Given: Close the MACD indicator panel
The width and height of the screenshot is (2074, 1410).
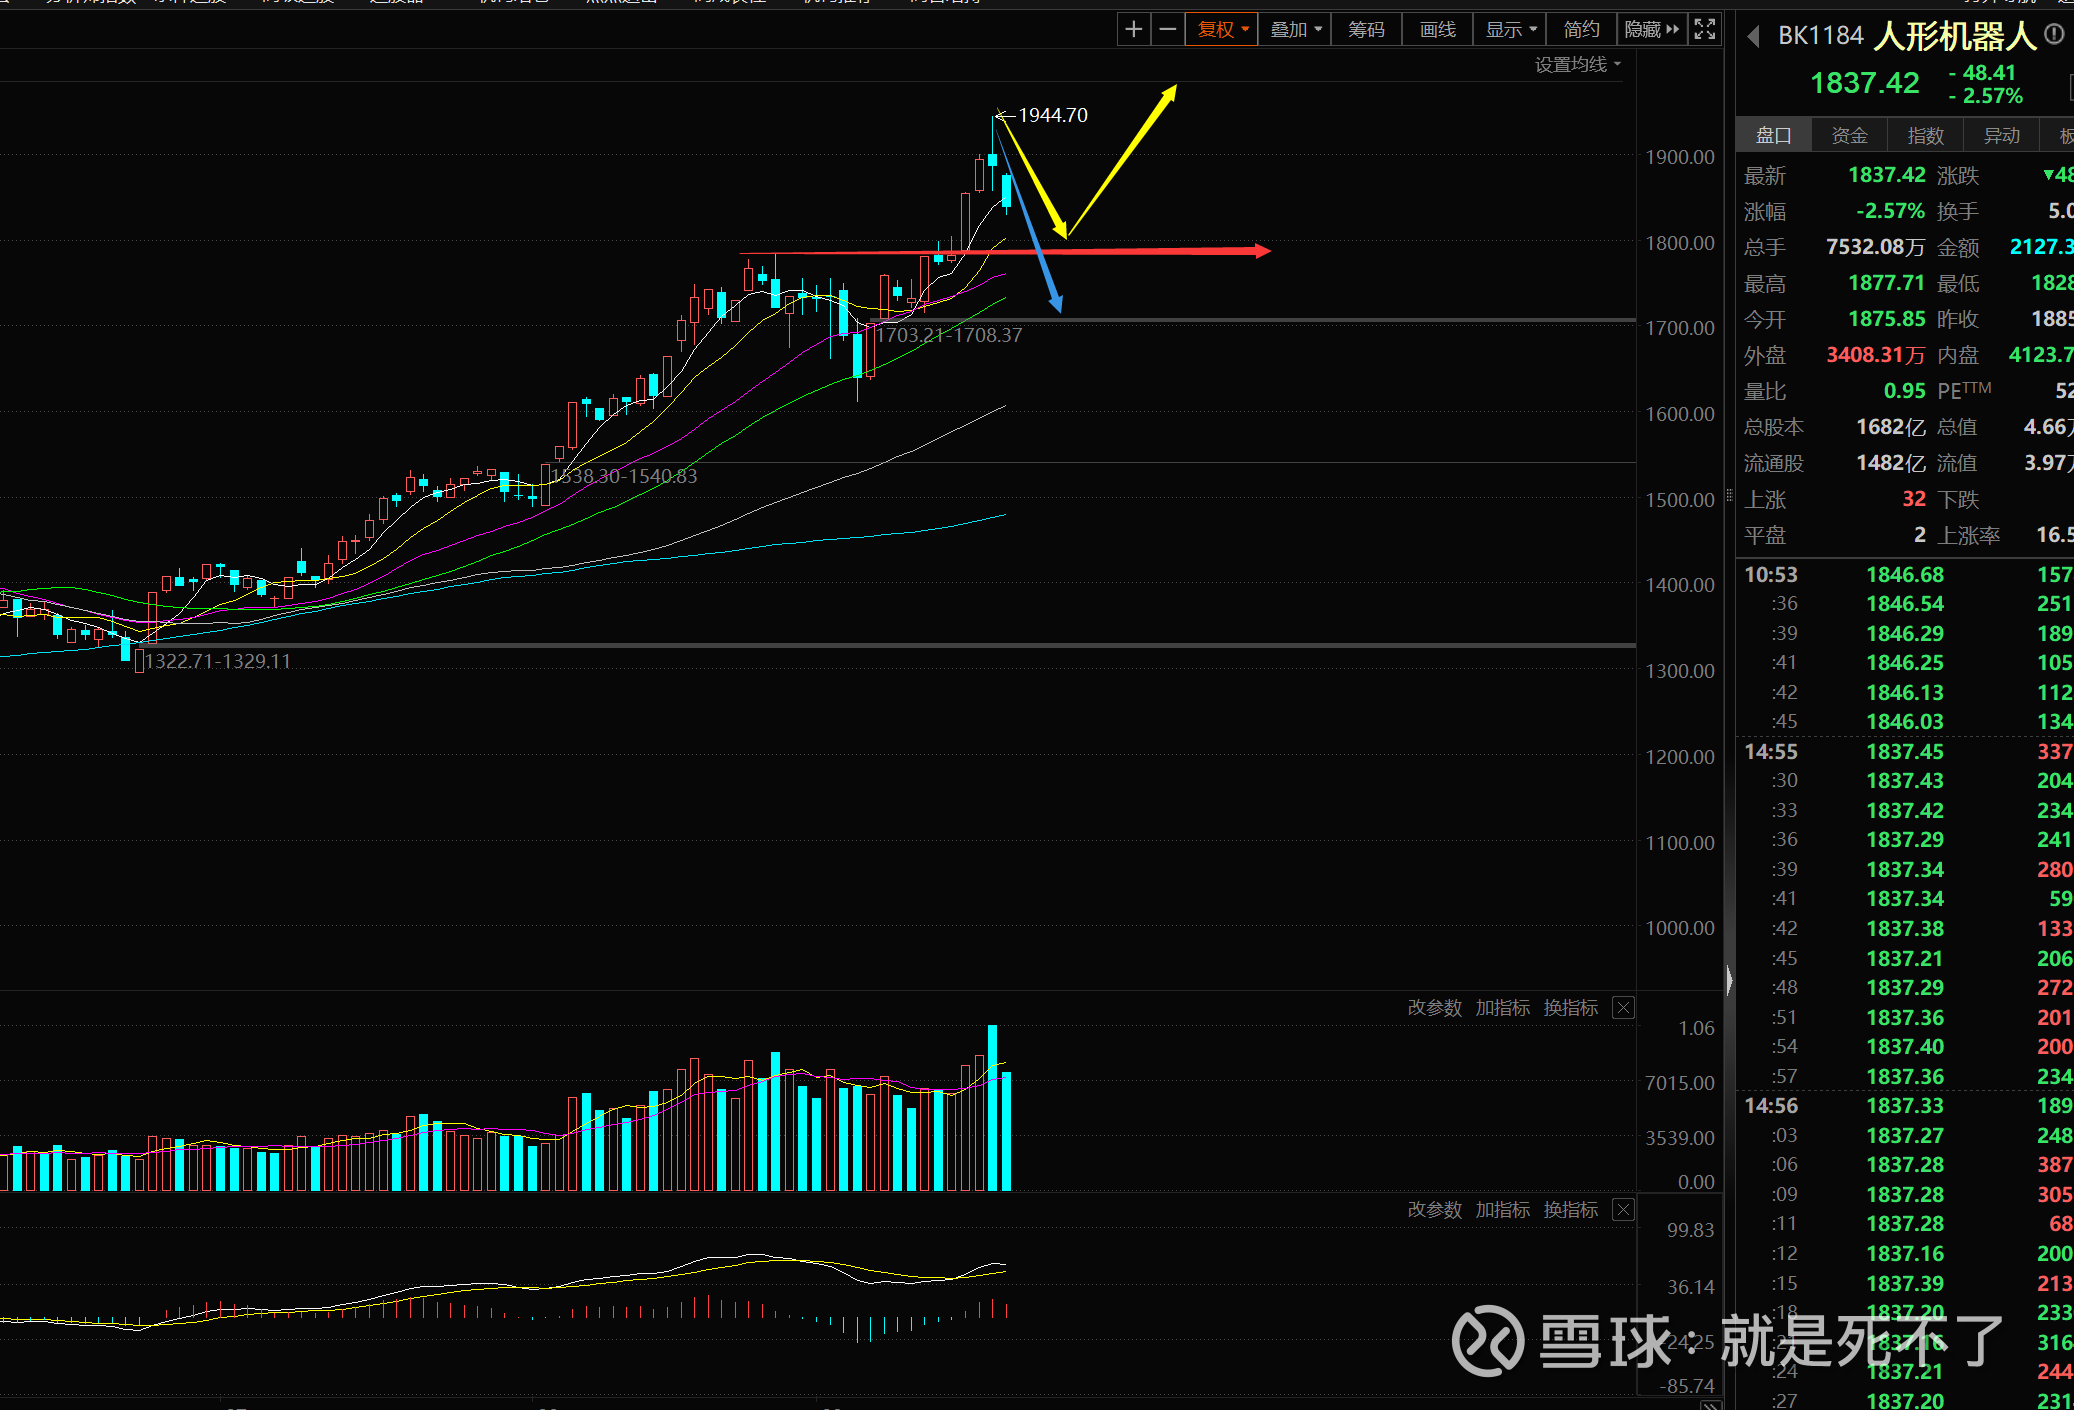Looking at the screenshot, I should point(1624,1210).
